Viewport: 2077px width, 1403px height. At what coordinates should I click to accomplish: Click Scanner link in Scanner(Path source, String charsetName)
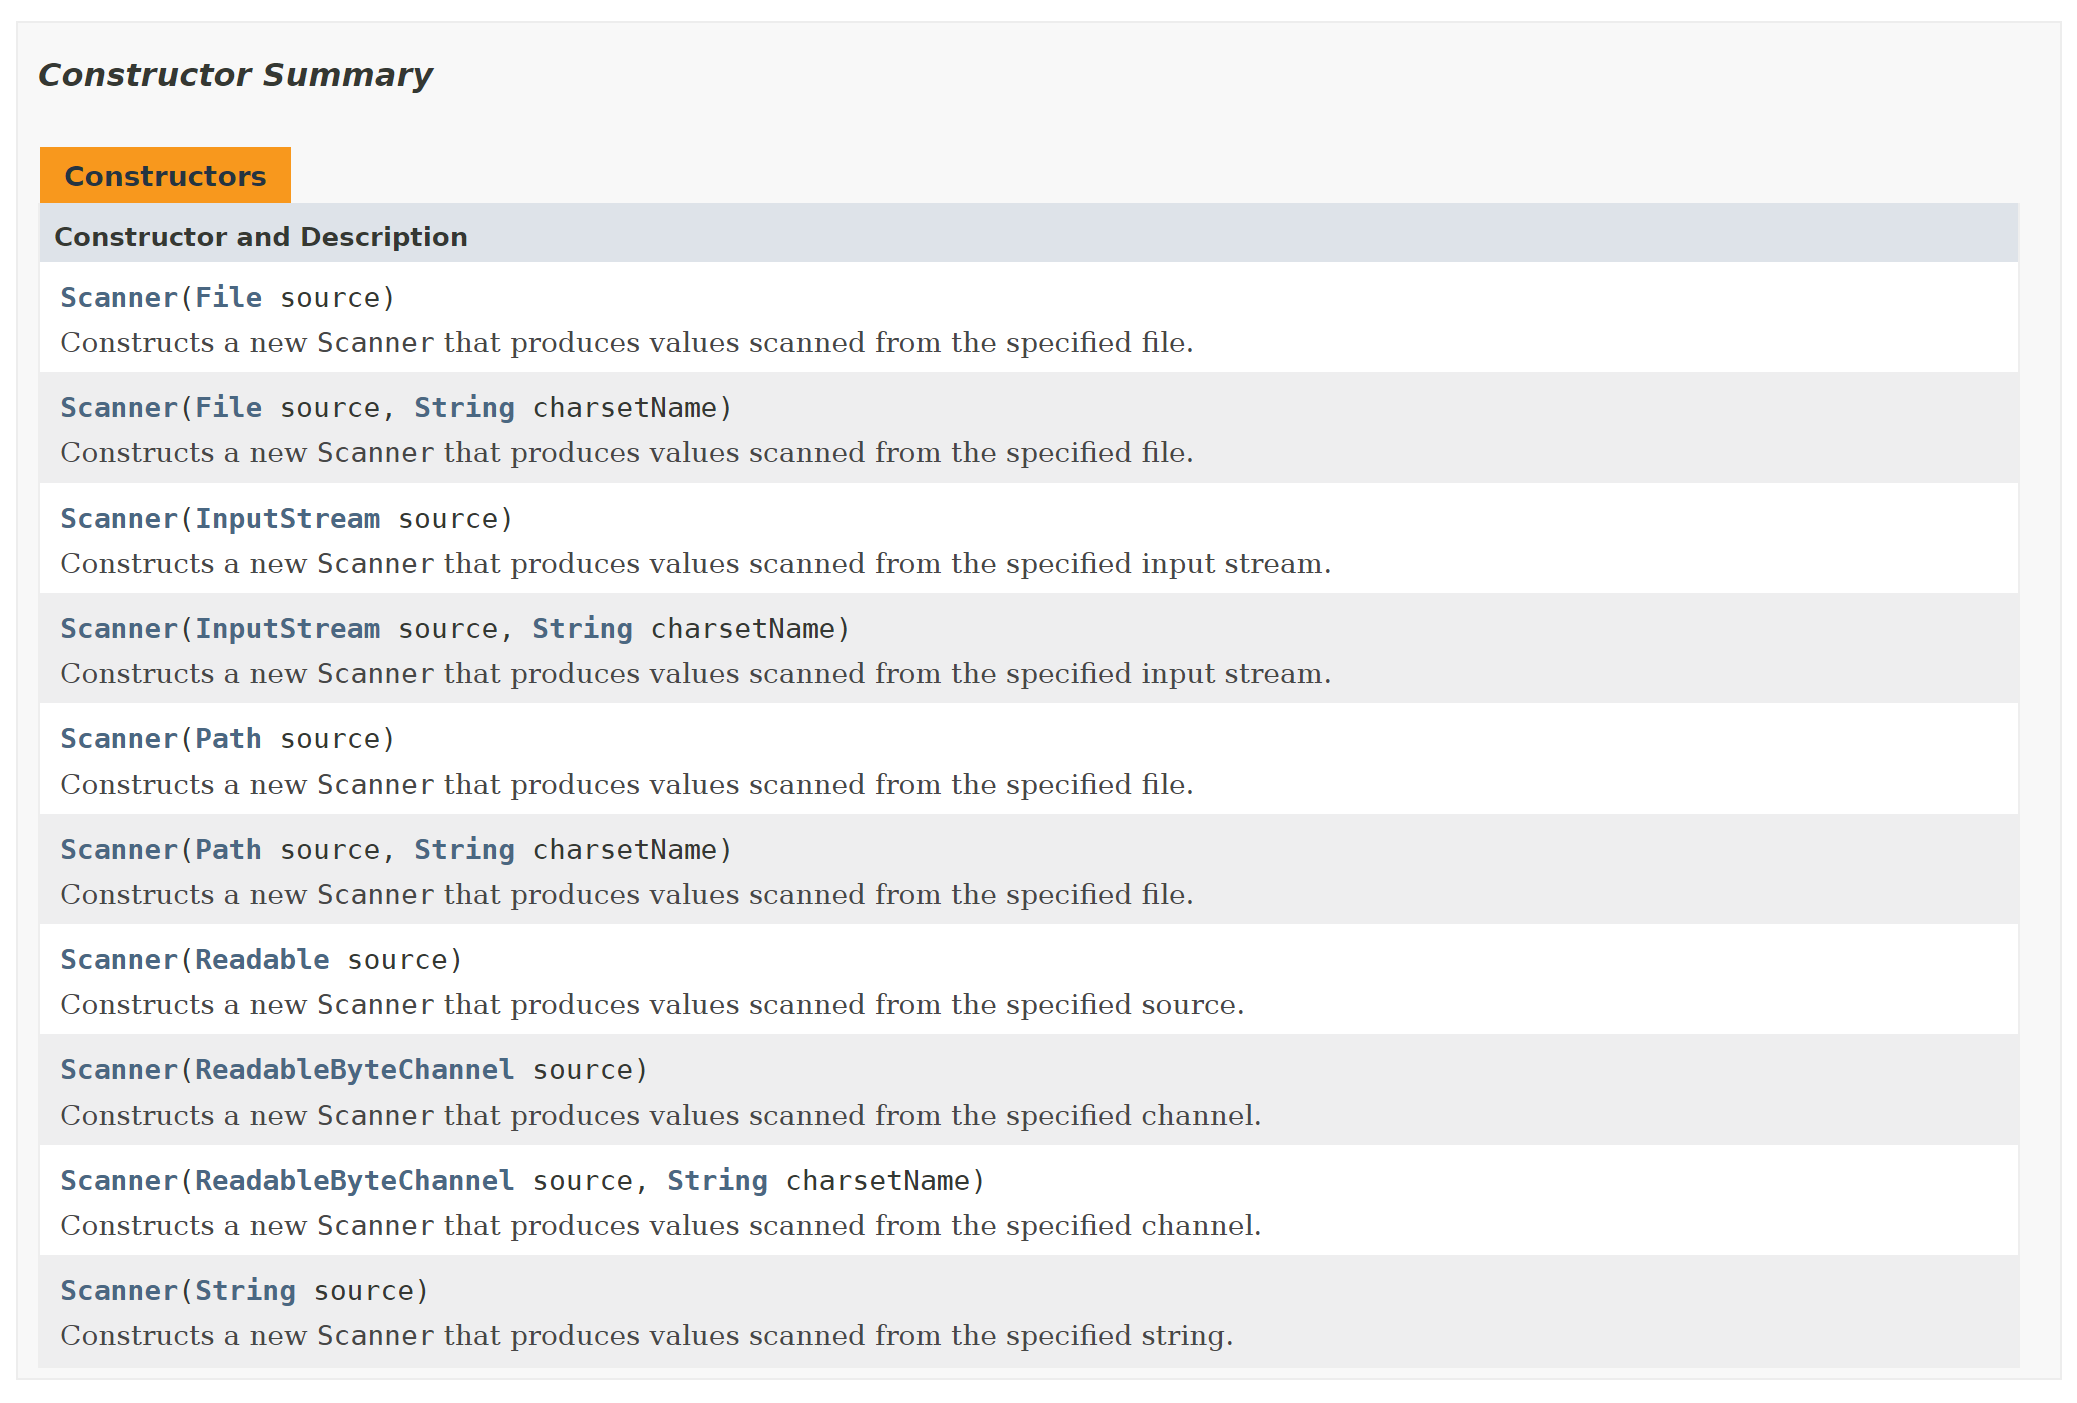point(118,850)
